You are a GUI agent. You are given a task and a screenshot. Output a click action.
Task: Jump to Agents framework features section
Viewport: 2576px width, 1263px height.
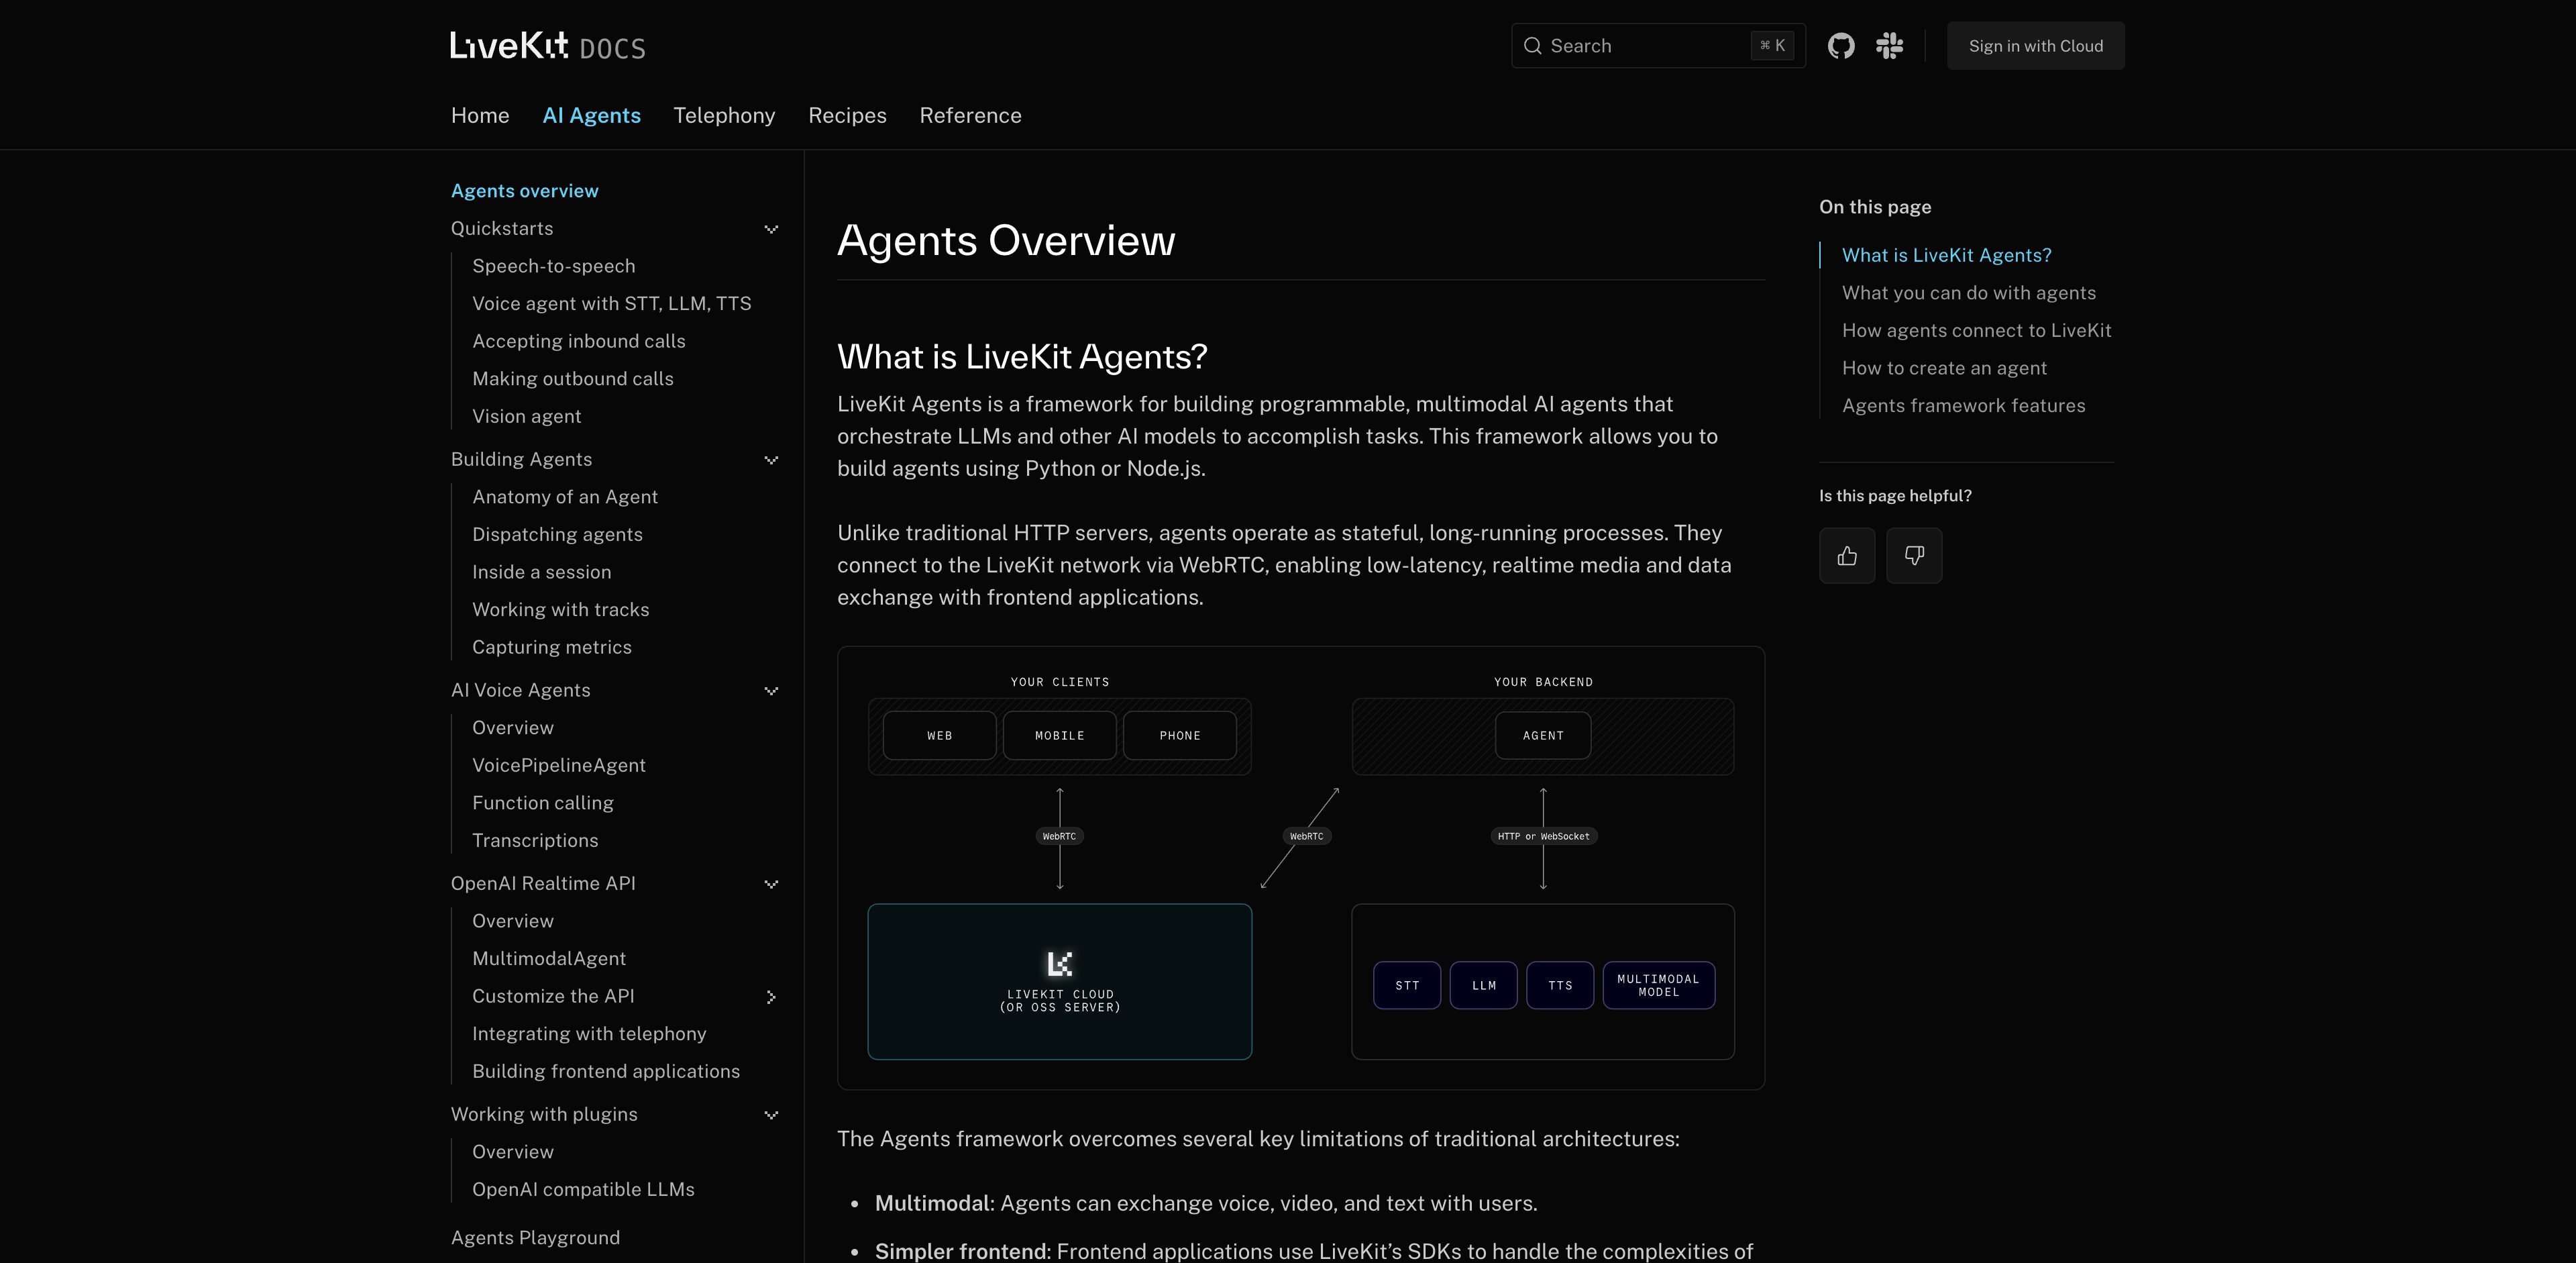point(1963,406)
